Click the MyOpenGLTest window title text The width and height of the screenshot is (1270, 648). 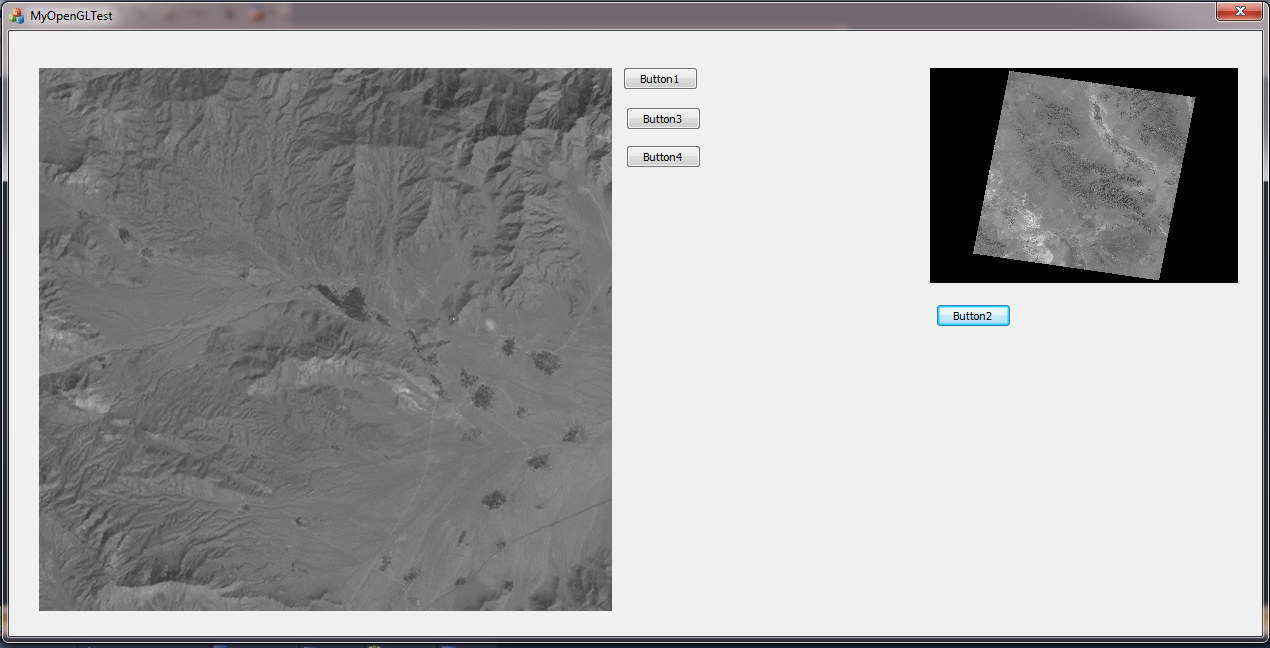pos(71,16)
